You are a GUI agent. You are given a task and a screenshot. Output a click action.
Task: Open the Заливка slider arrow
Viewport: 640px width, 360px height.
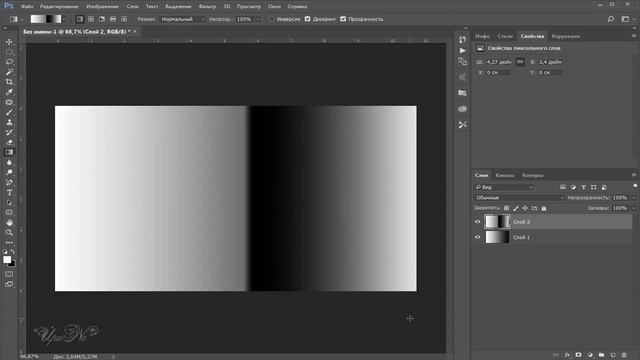[x=633, y=208]
